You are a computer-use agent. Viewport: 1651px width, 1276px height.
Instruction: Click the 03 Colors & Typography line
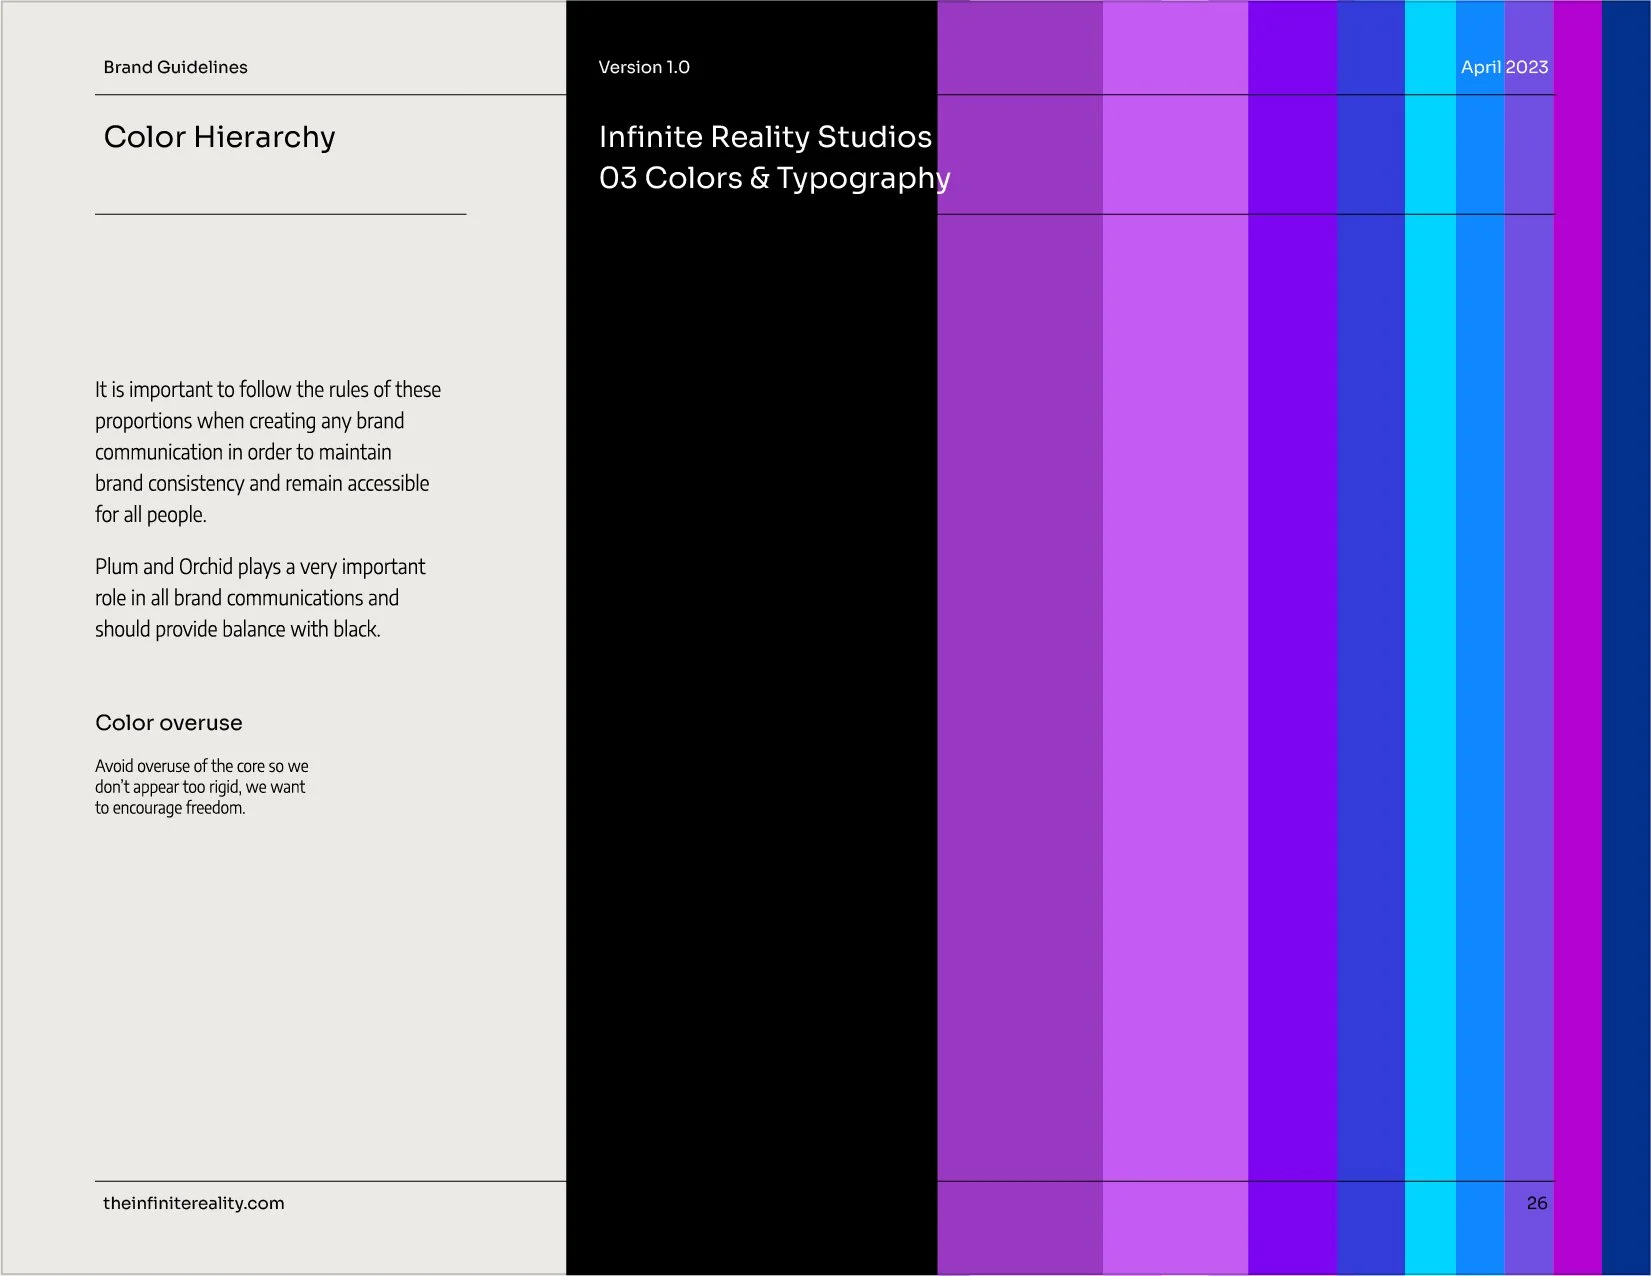[x=774, y=178]
